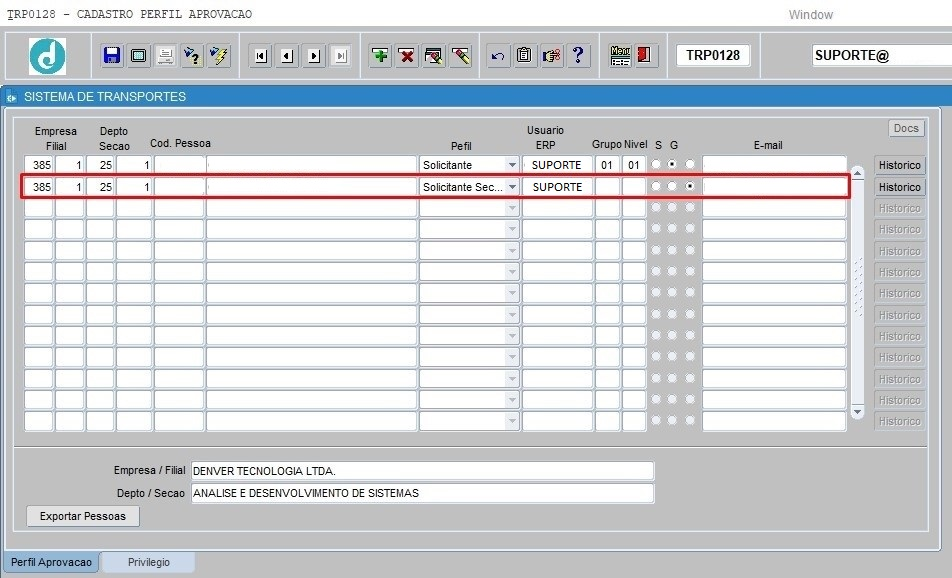This screenshot has height=578, width=952.
Task: Click Cod. Pessoa field in Solicitante row
Action: (x=179, y=165)
